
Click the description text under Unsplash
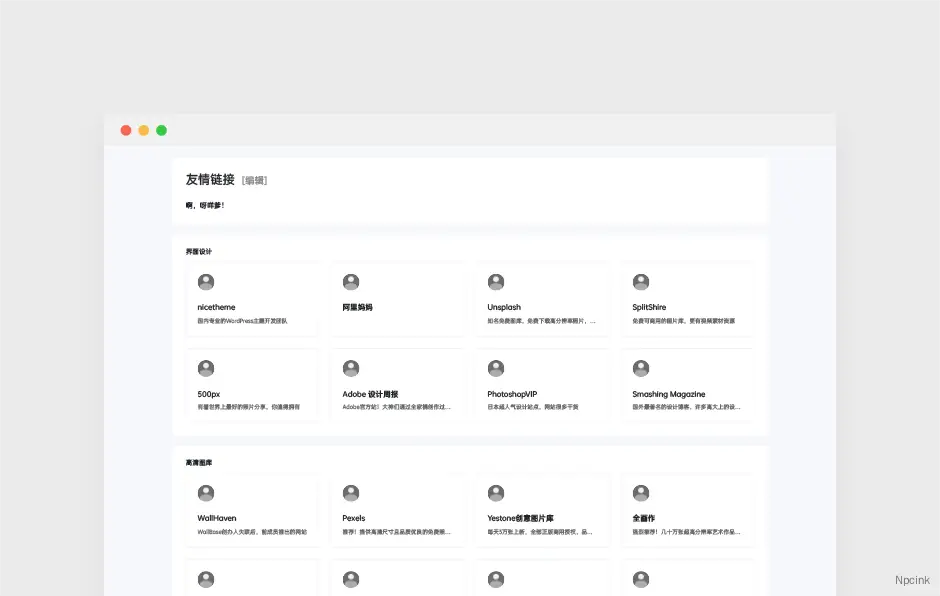click(x=541, y=321)
